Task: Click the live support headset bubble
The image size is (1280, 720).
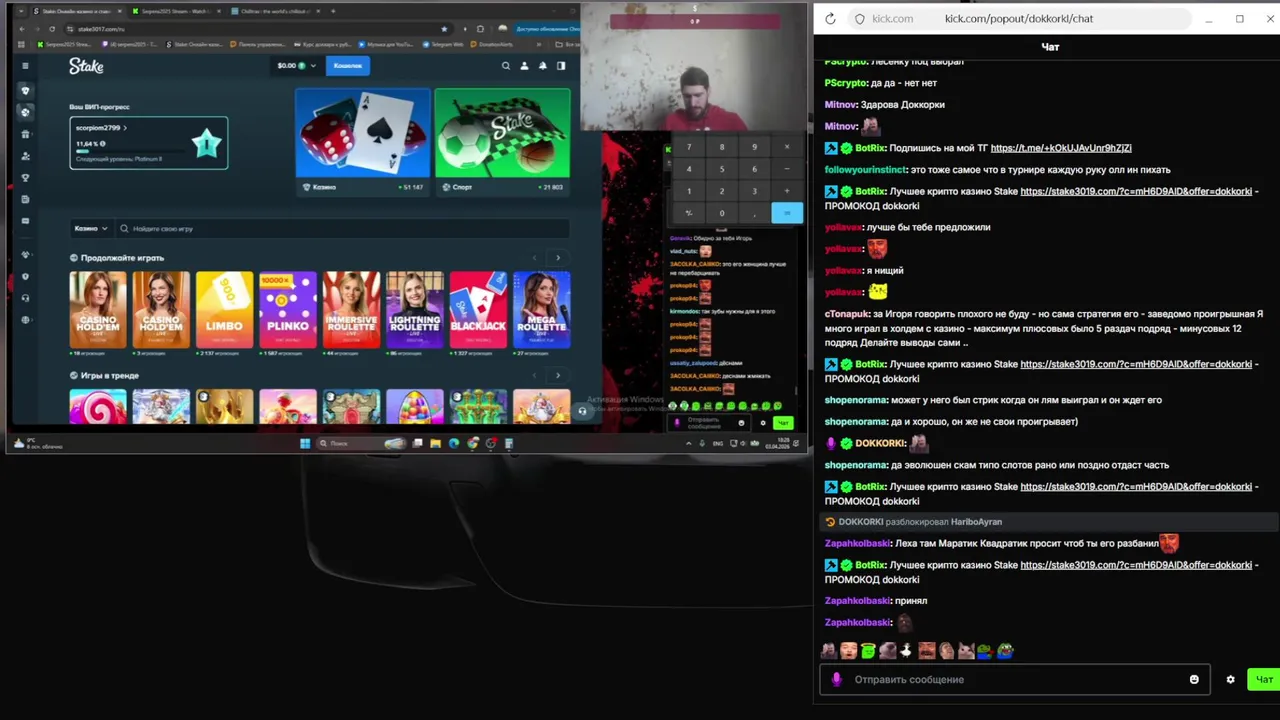Action: 582,410
